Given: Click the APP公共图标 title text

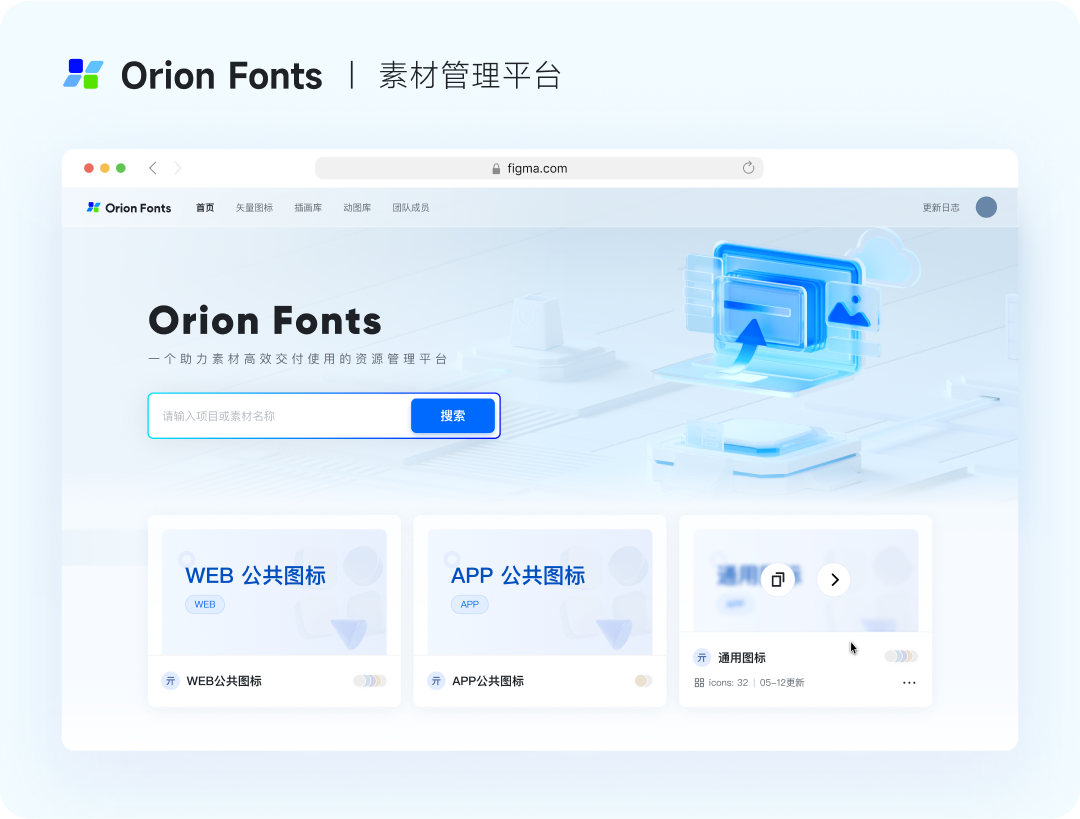Looking at the screenshot, I should (x=488, y=681).
